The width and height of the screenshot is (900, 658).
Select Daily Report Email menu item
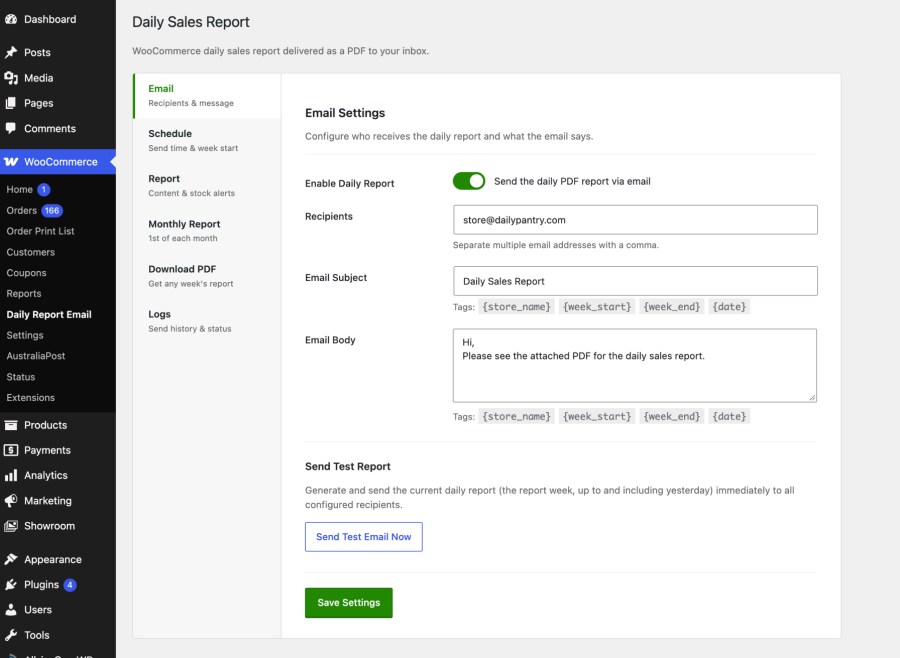[49, 314]
